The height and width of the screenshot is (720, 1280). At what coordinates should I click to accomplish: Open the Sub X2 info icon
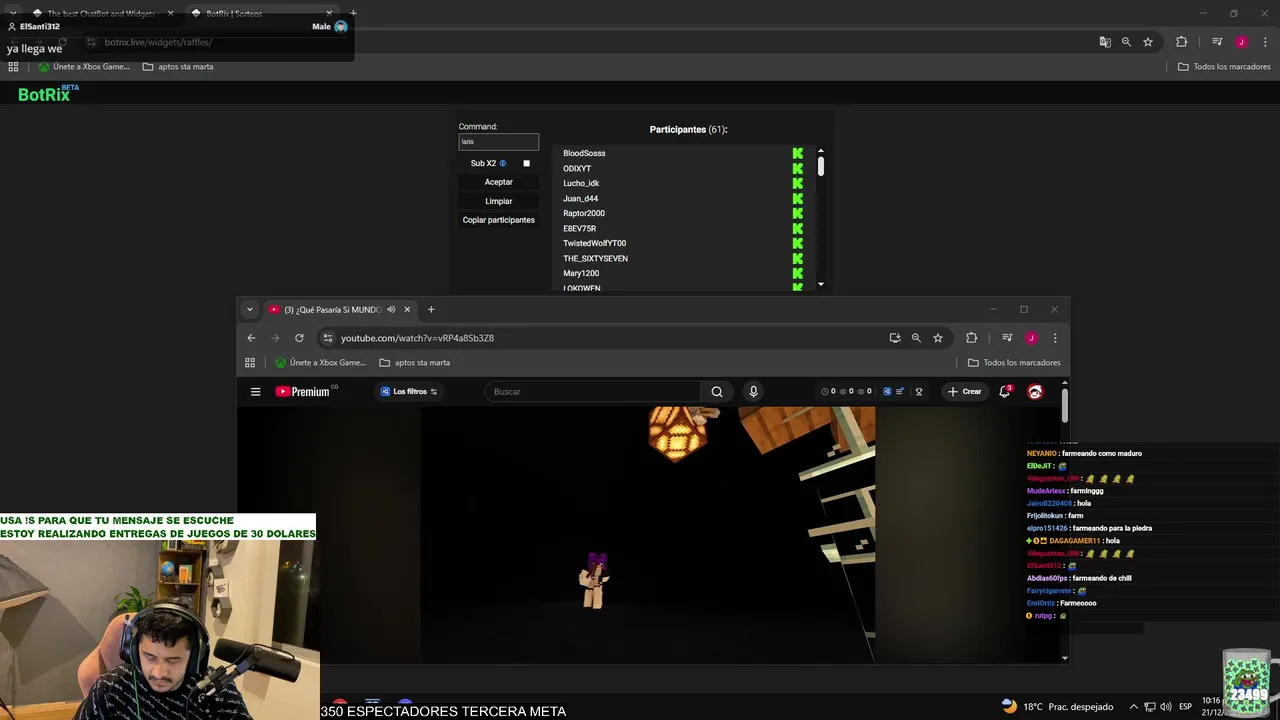(503, 163)
